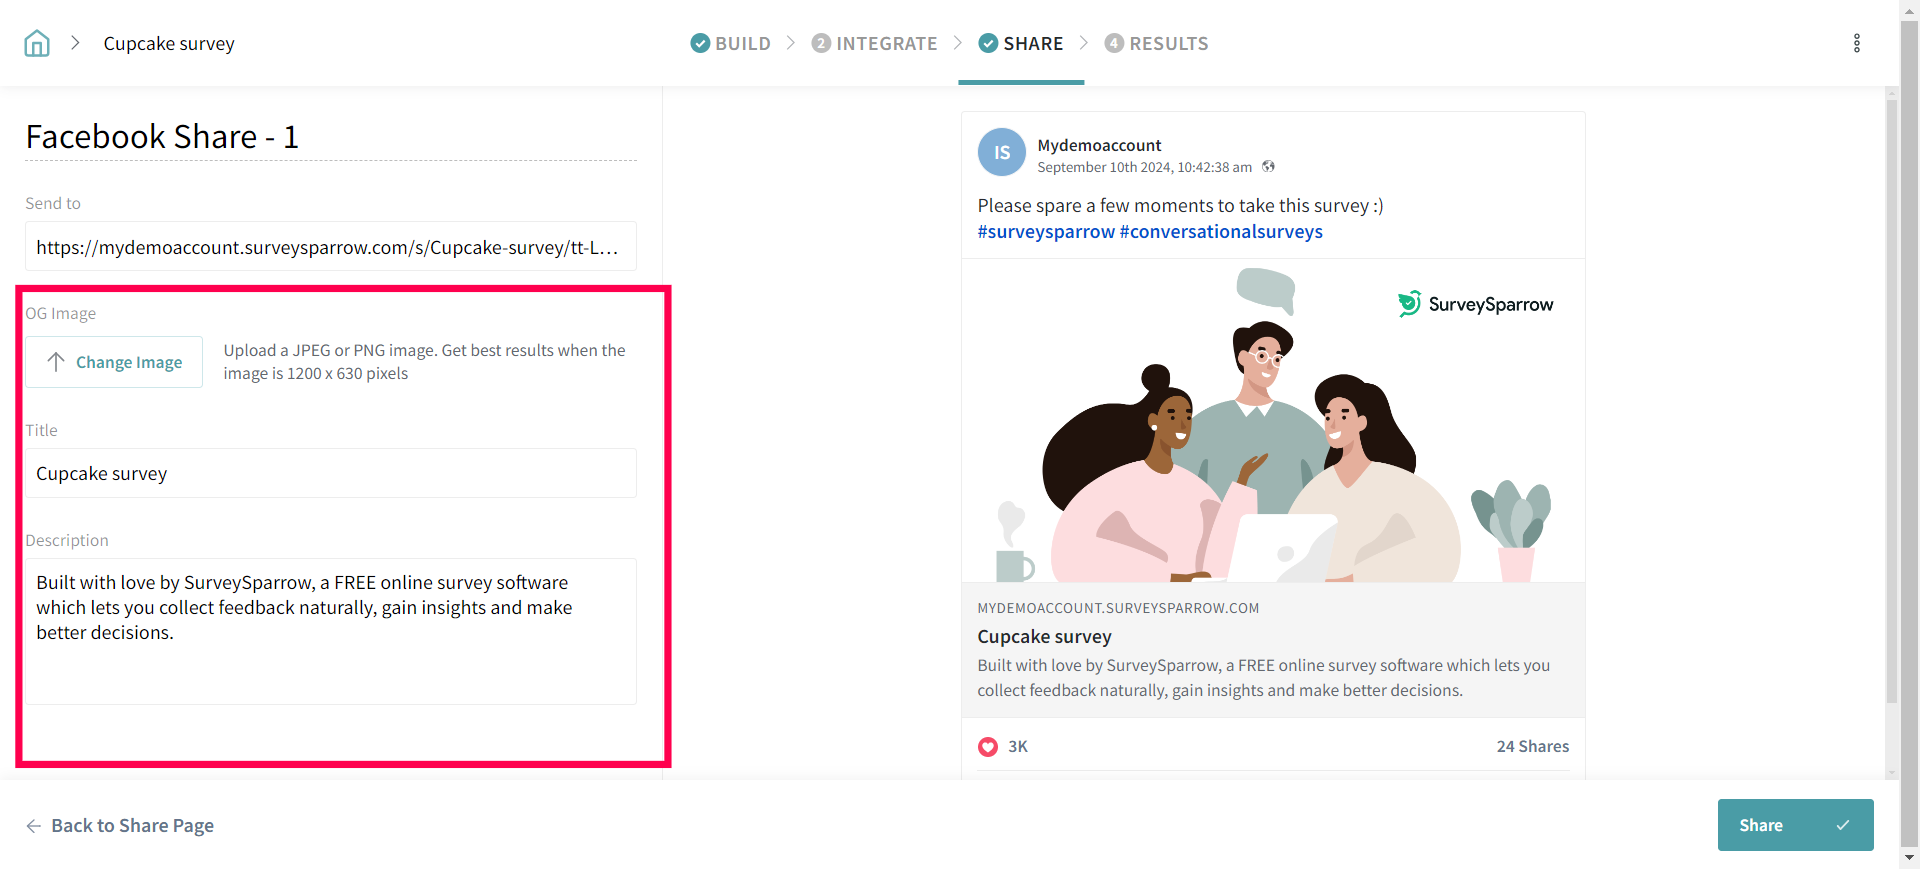Click the #surveysparrow hashtag
Image resolution: width=1920 pixels, height=869 pixels.
tap(1045, 232)
